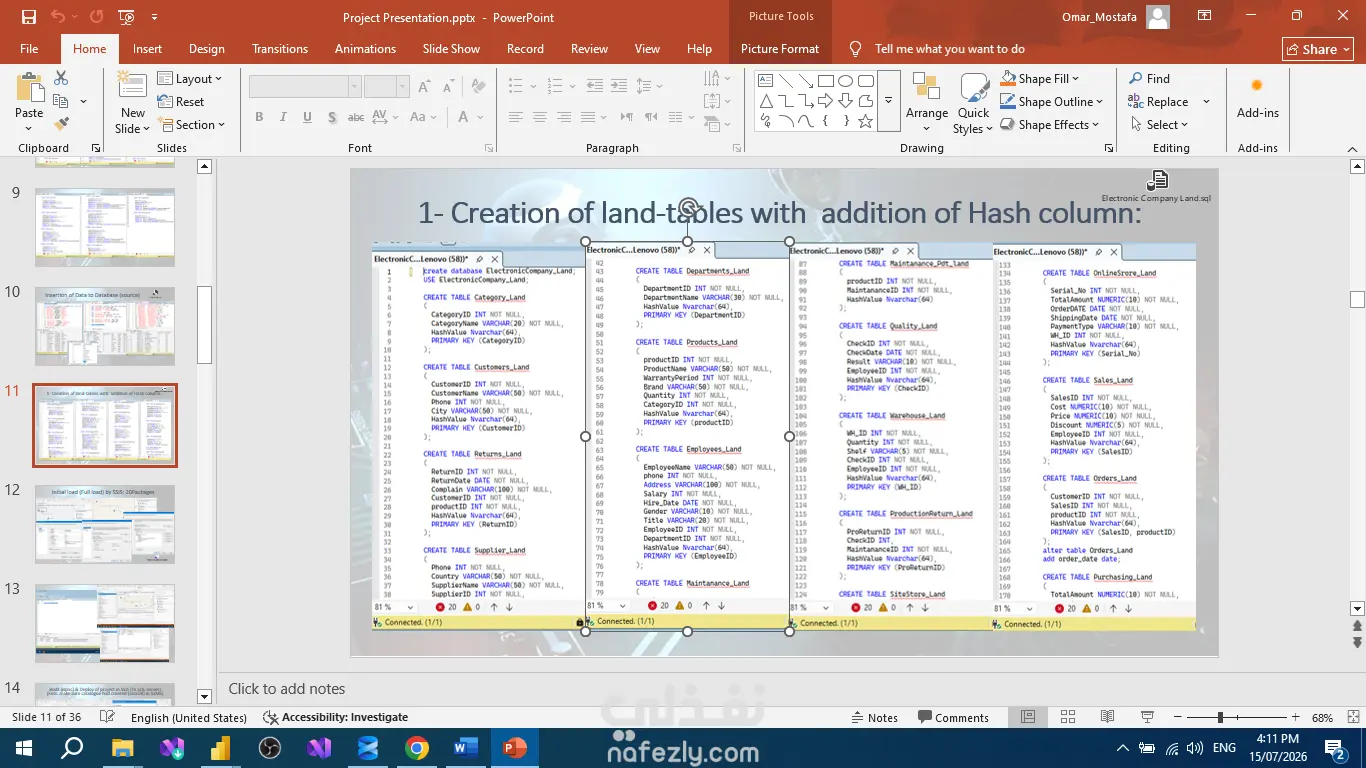The image size is (1366, 768).
Task: Open Google Chrome from the taskbar
Action: click(417, 748)
